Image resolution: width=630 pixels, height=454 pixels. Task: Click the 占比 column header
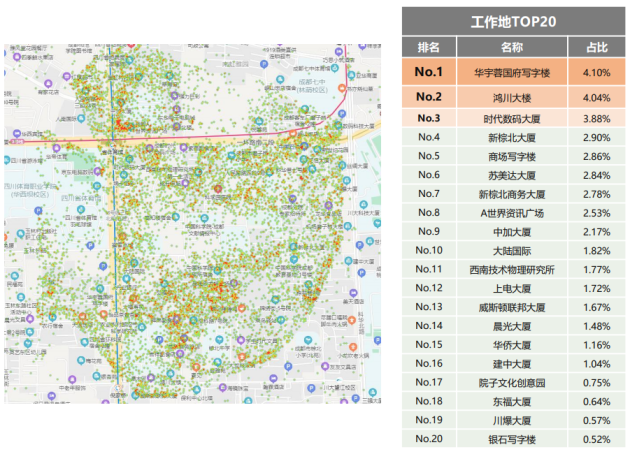[597, 47]
